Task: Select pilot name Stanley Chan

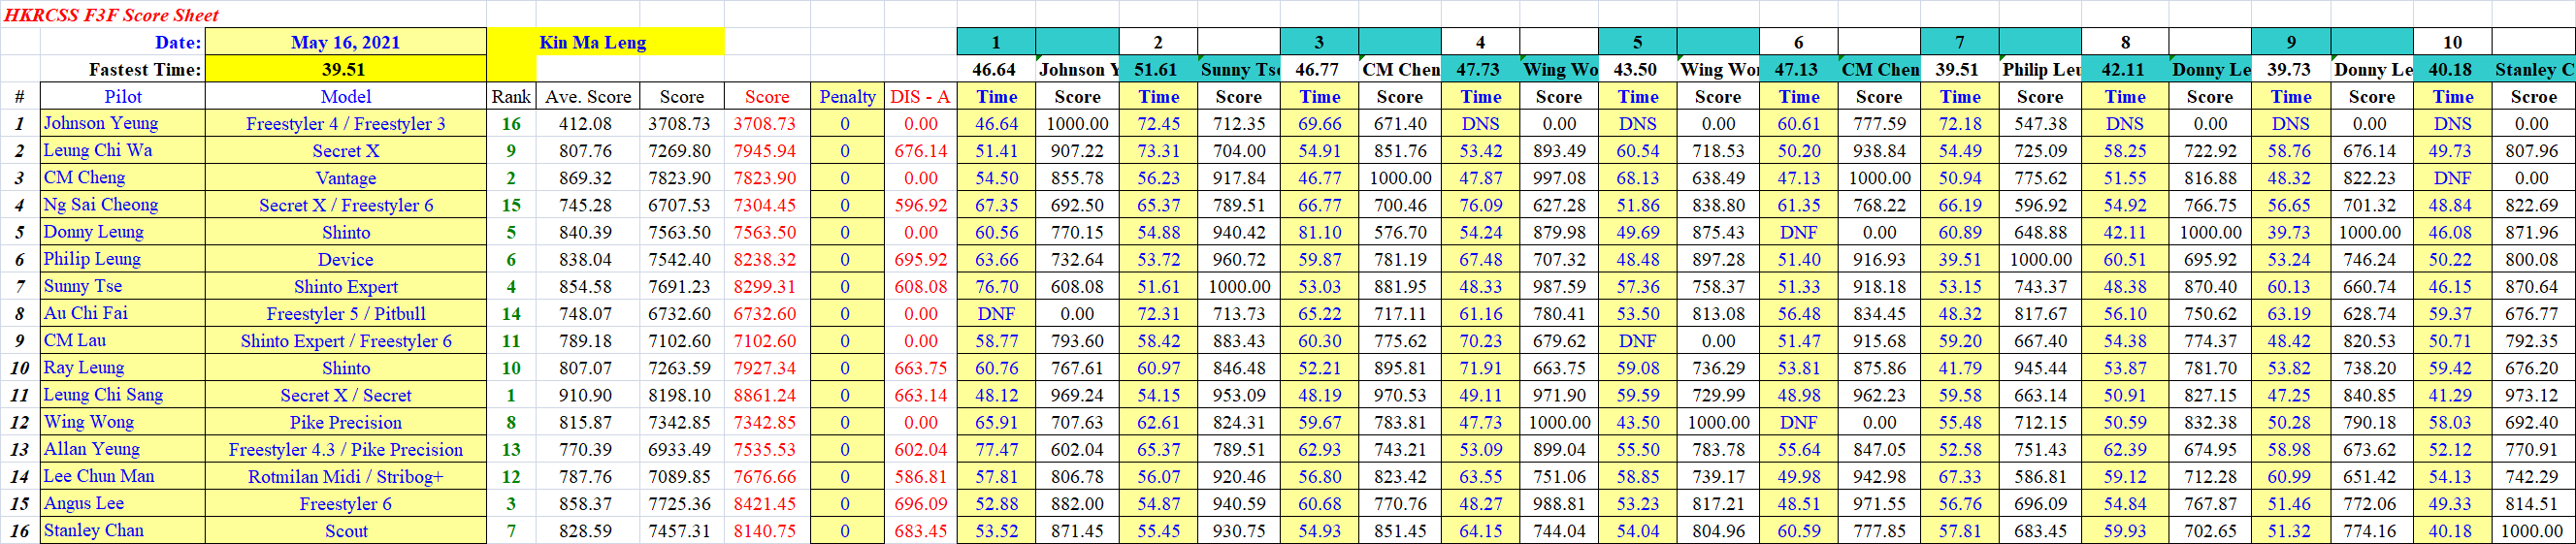Action: pyautogui.click(x=93, y=531)
